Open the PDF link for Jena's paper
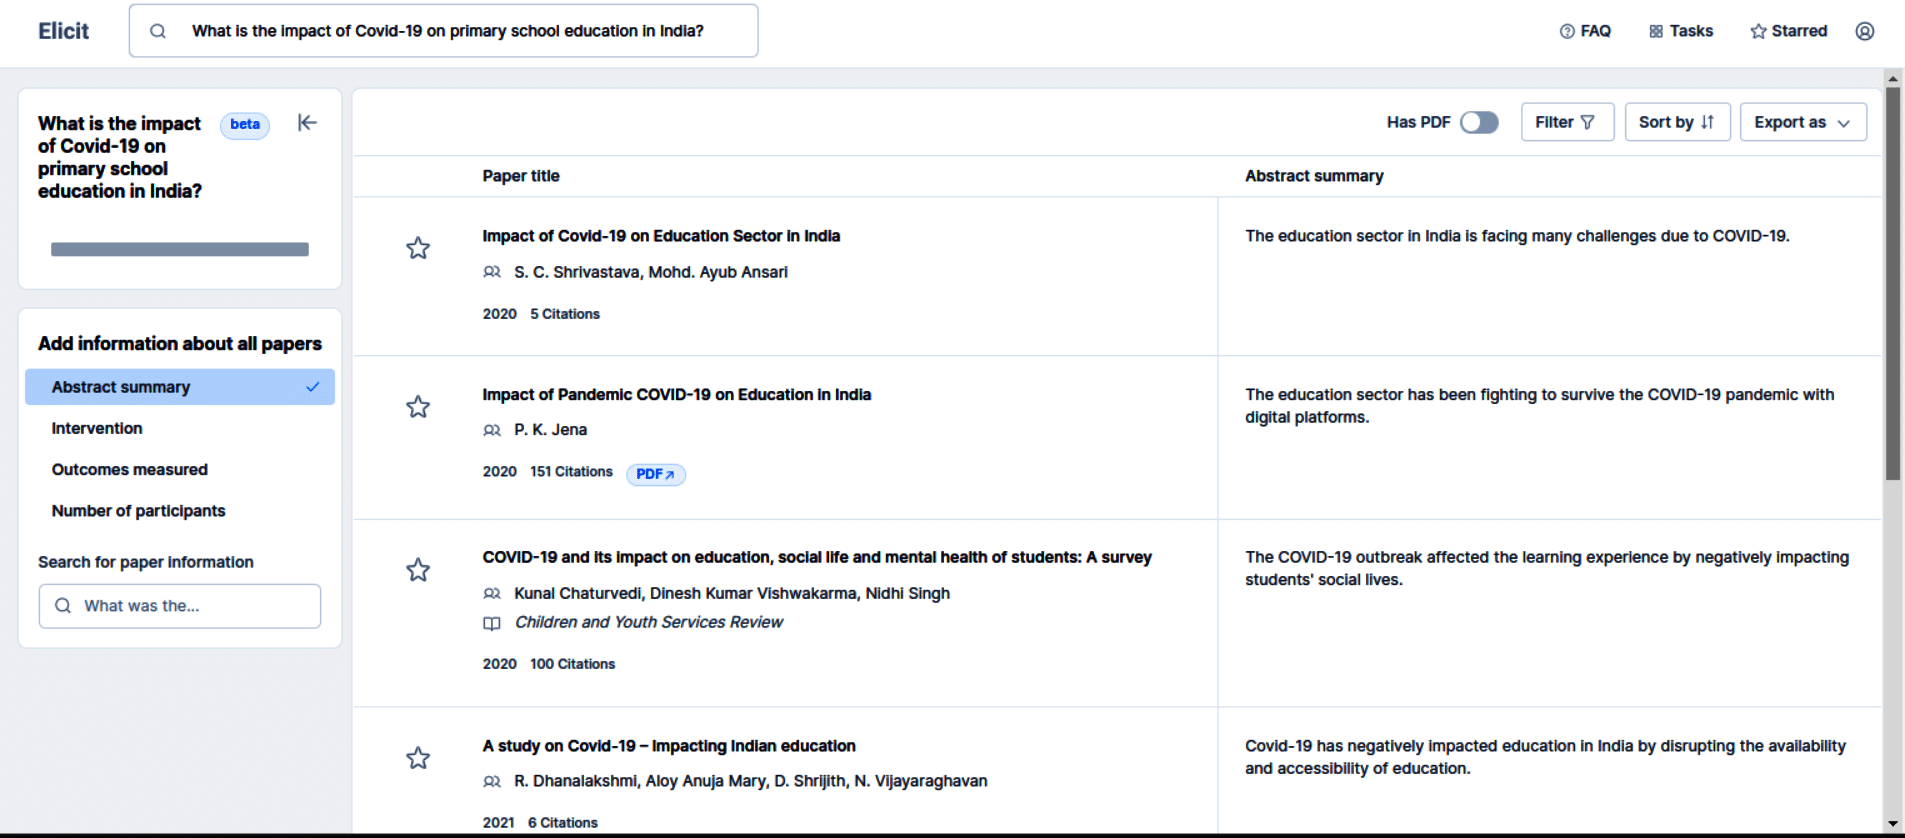The height and width of the screenshot is (838, 1905). click(x=655, y=474)
